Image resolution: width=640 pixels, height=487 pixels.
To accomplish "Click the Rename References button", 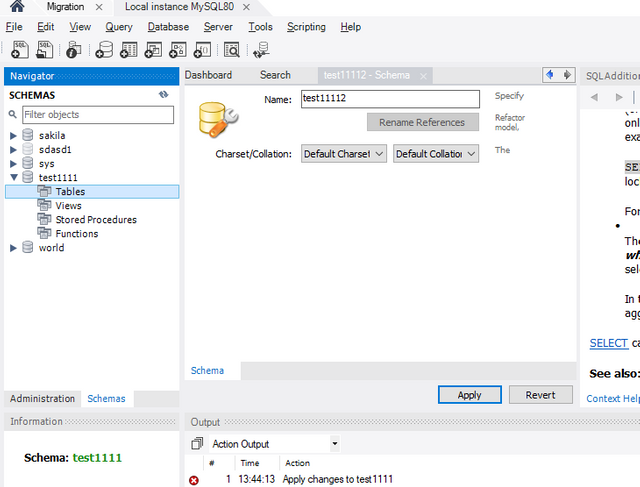I will [x=422, y=122].
